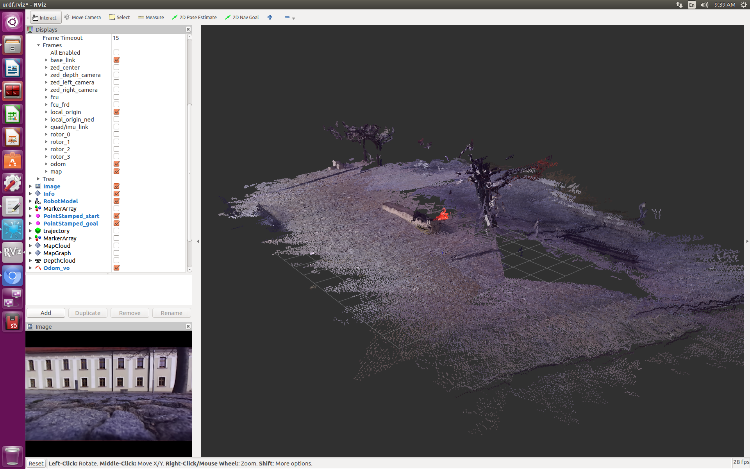Click the Add display button
Screen dimensions: 750x469
(46, 313)
